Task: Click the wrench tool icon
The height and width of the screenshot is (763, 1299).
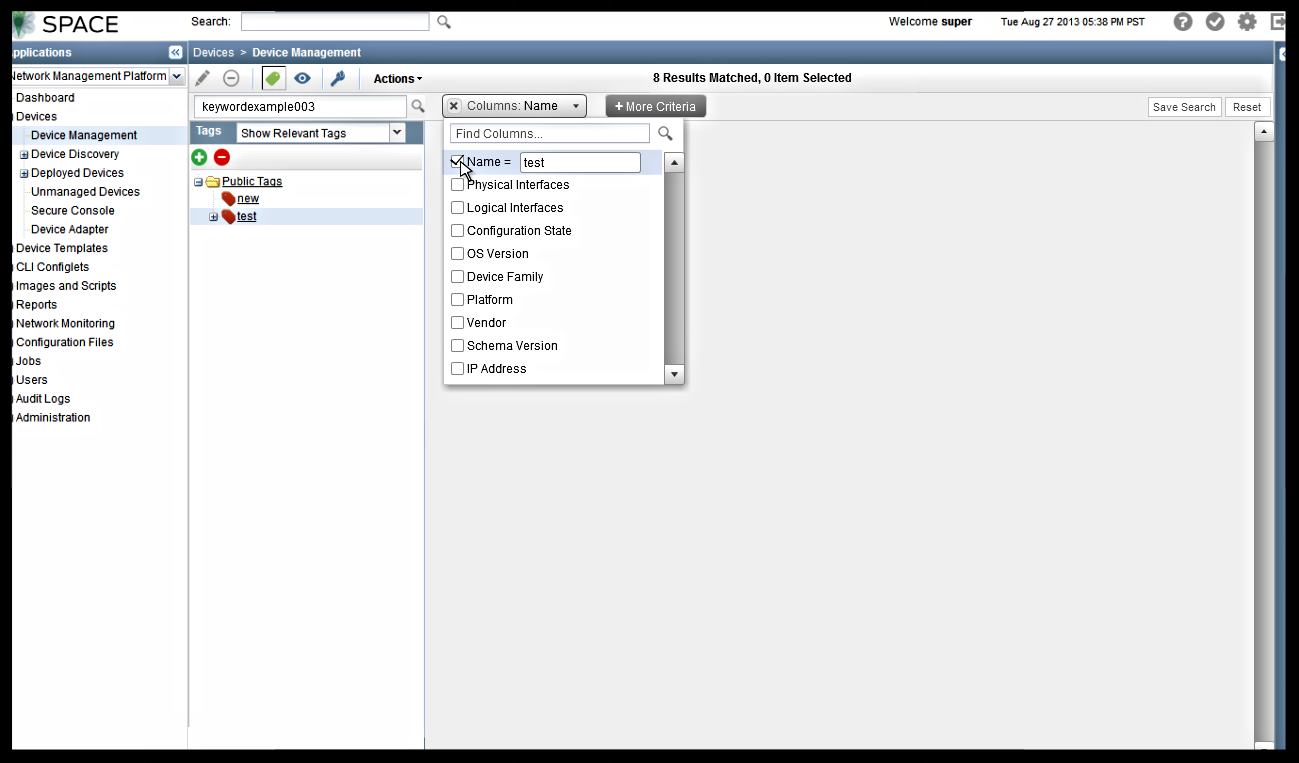Action: pyautogui.click(x=337, y=78)
